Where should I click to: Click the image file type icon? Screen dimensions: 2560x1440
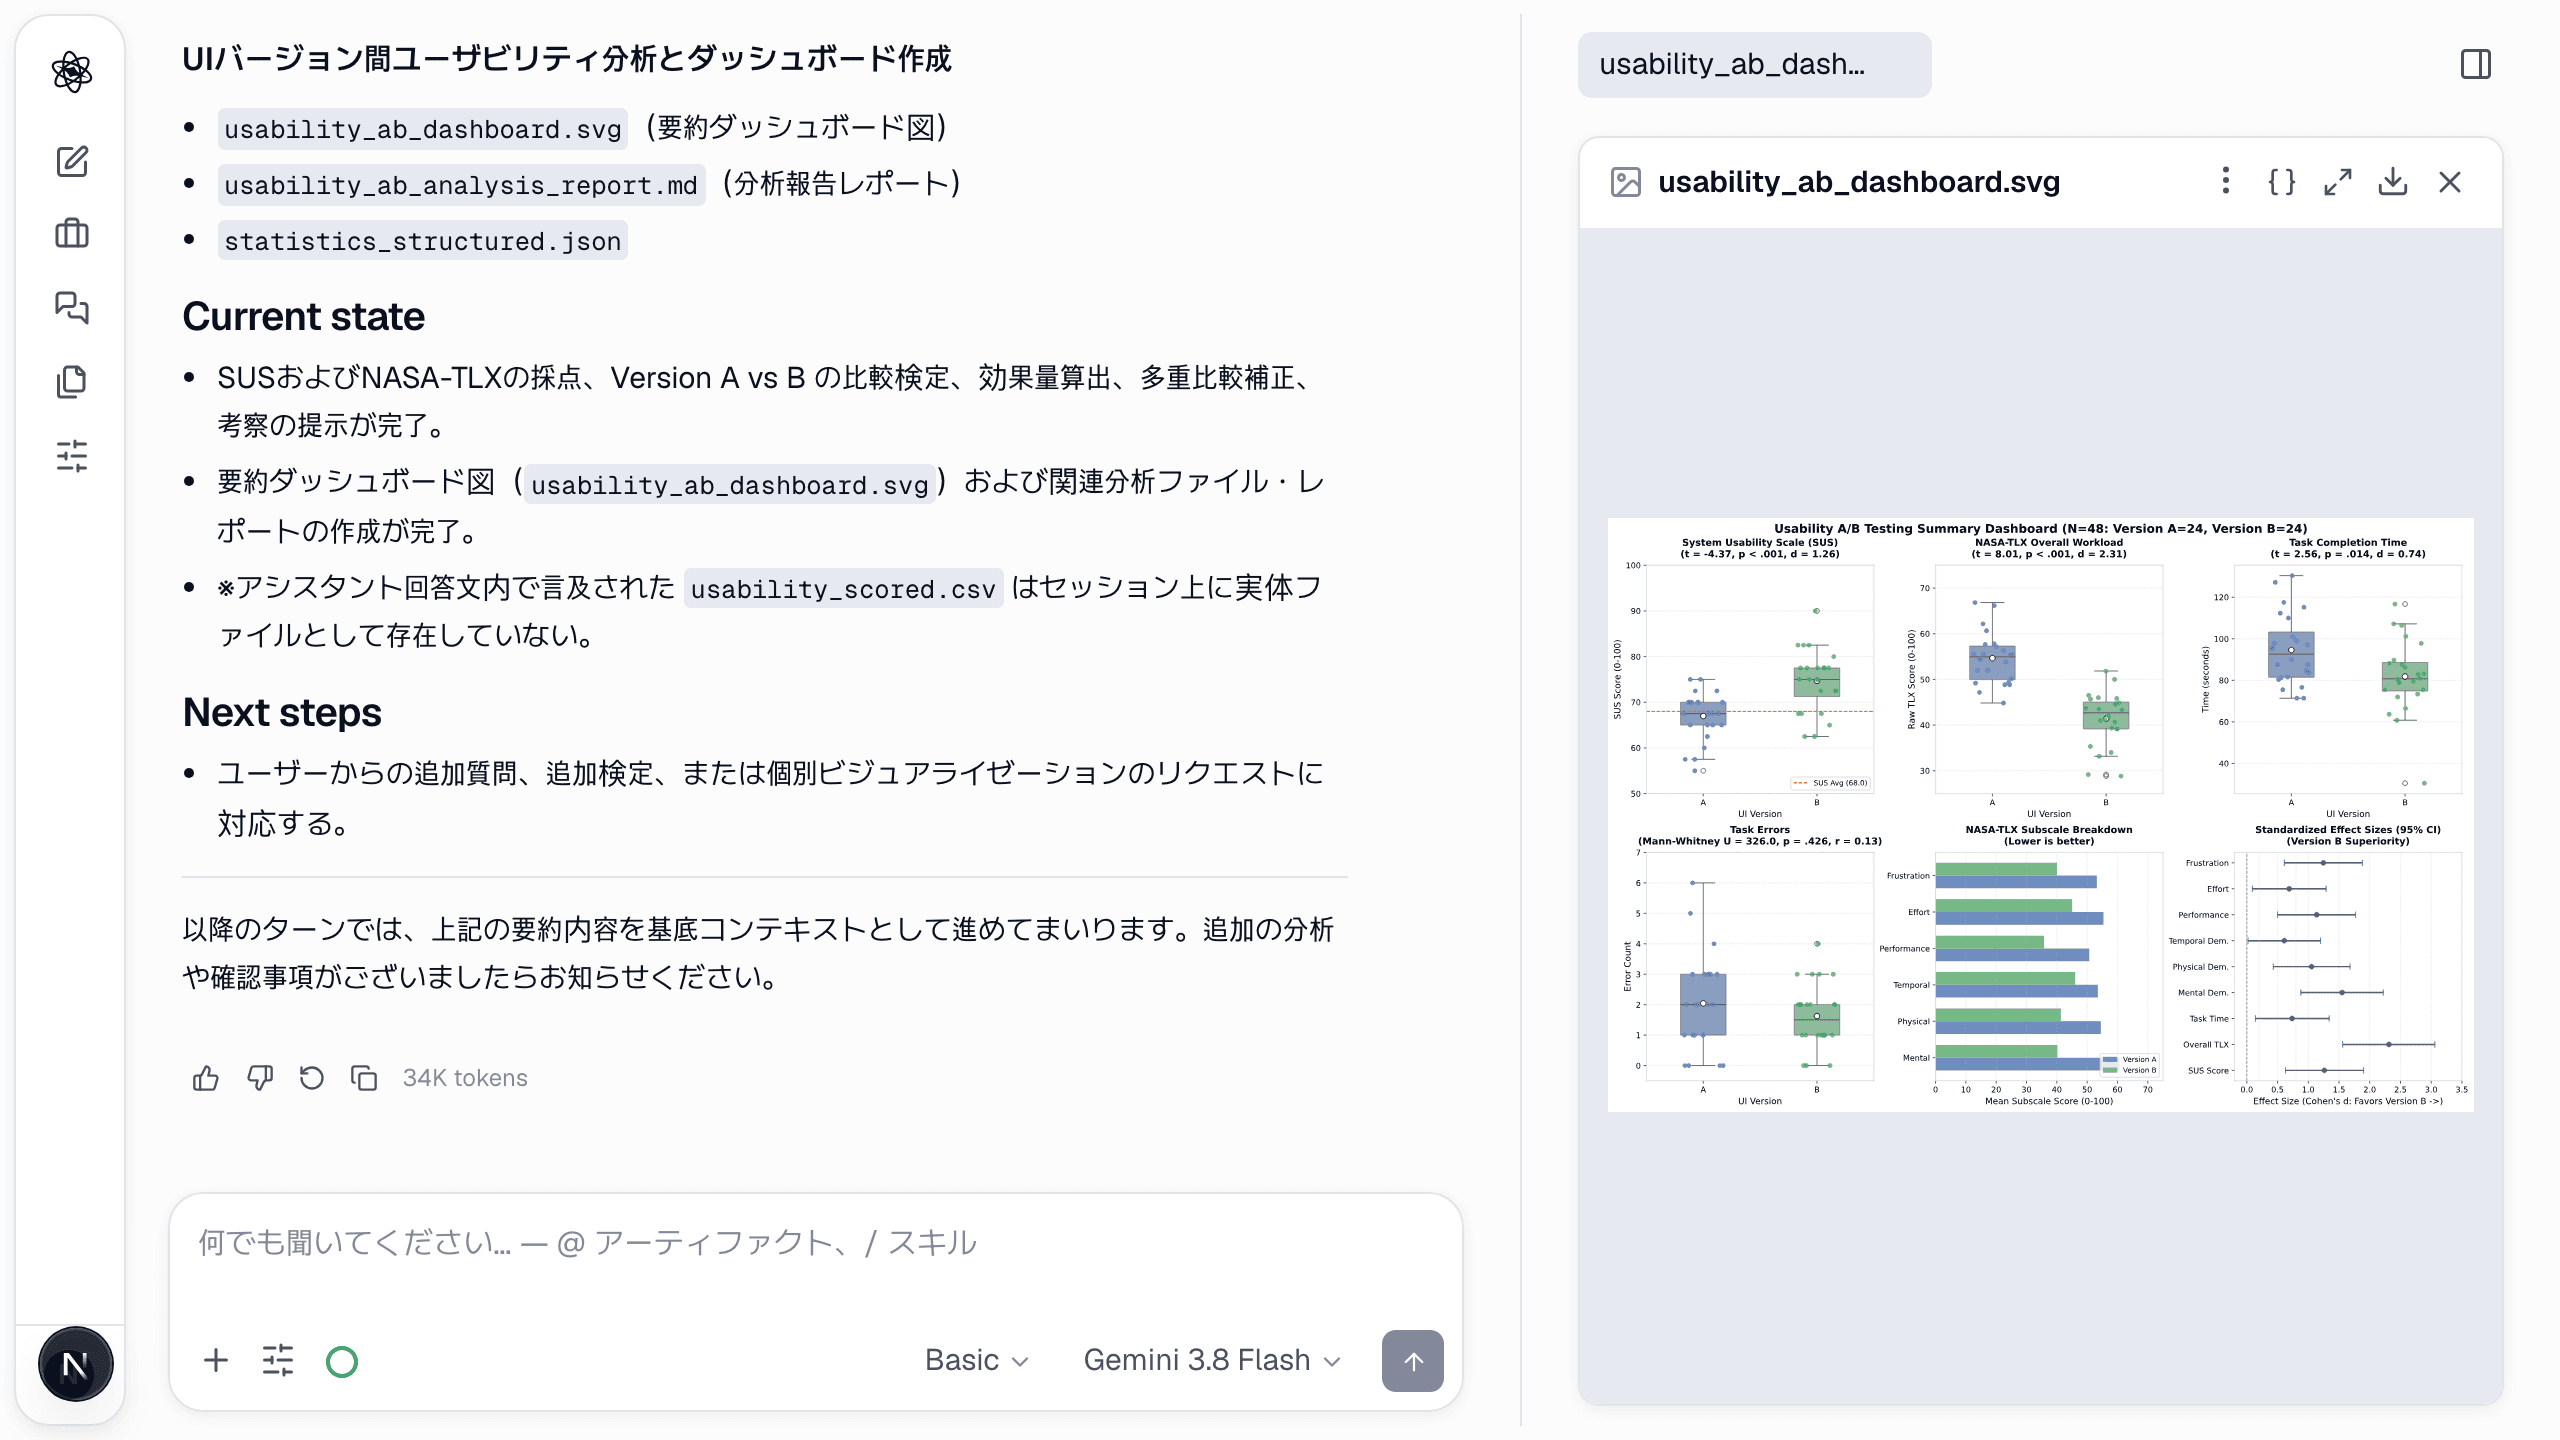[x=1626, y=182]
